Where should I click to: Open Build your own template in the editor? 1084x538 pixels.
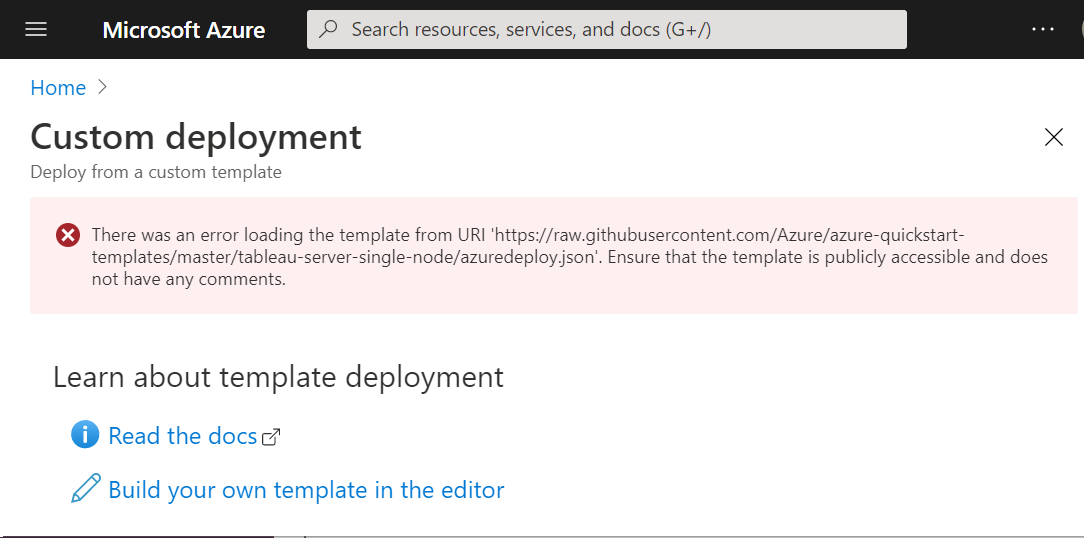click(x=306, y=490)
